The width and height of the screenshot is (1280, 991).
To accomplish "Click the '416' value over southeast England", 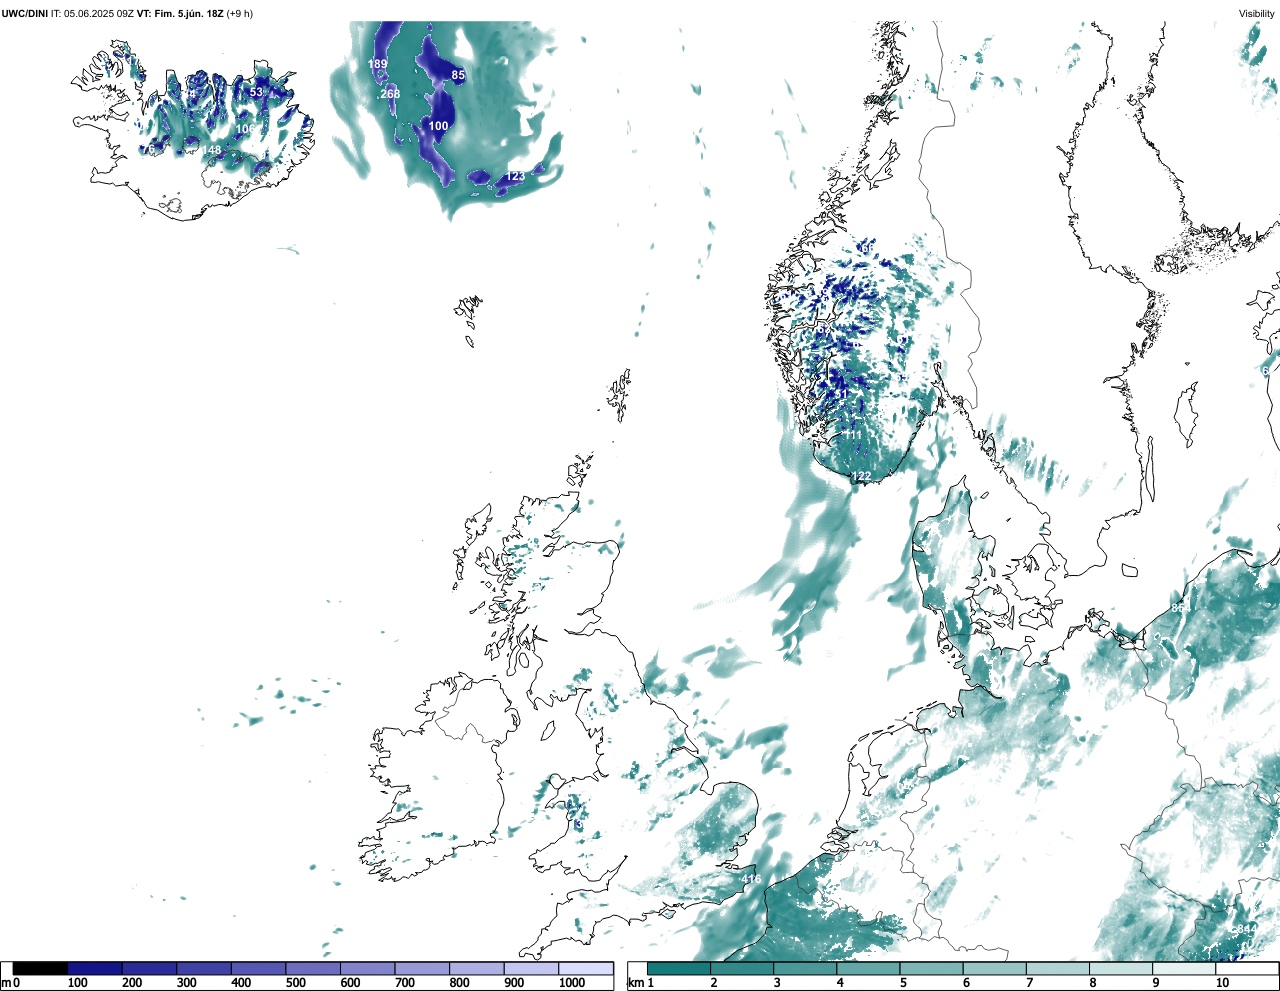I will 751,880.
